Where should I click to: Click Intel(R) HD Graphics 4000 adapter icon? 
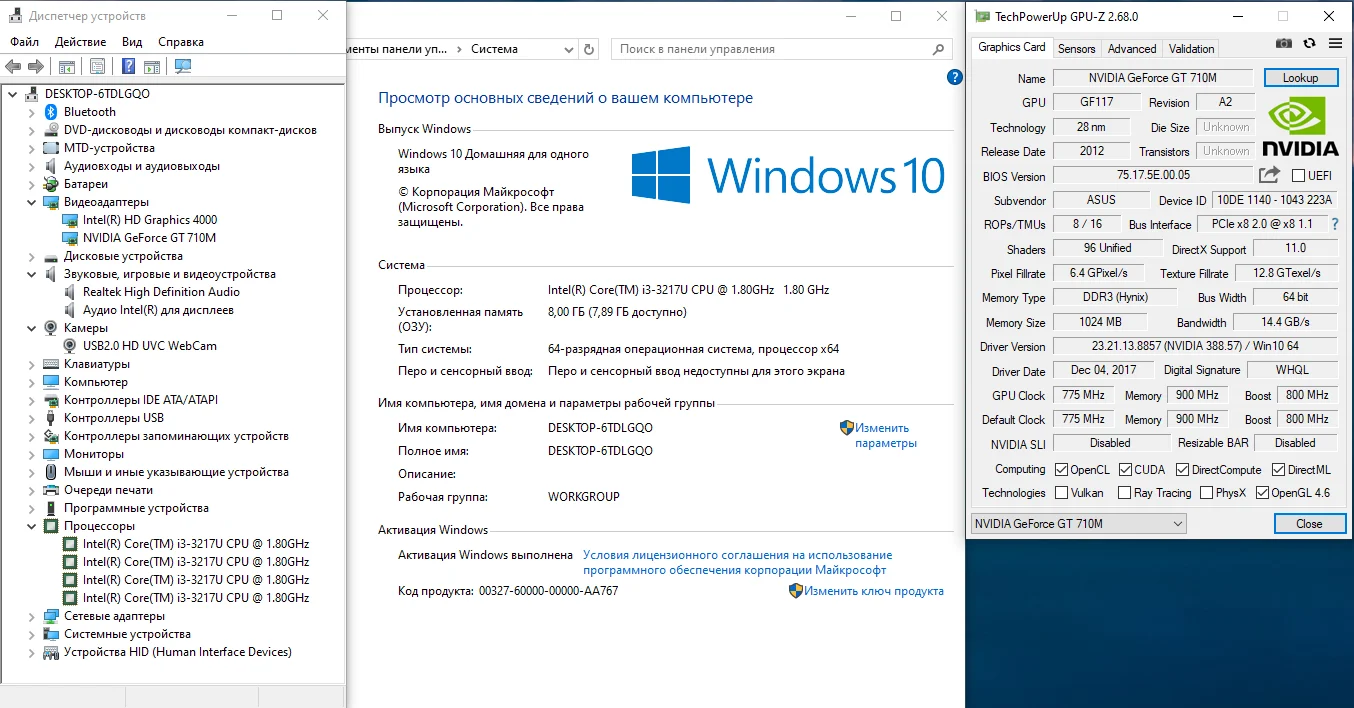(x=70, y=220)
